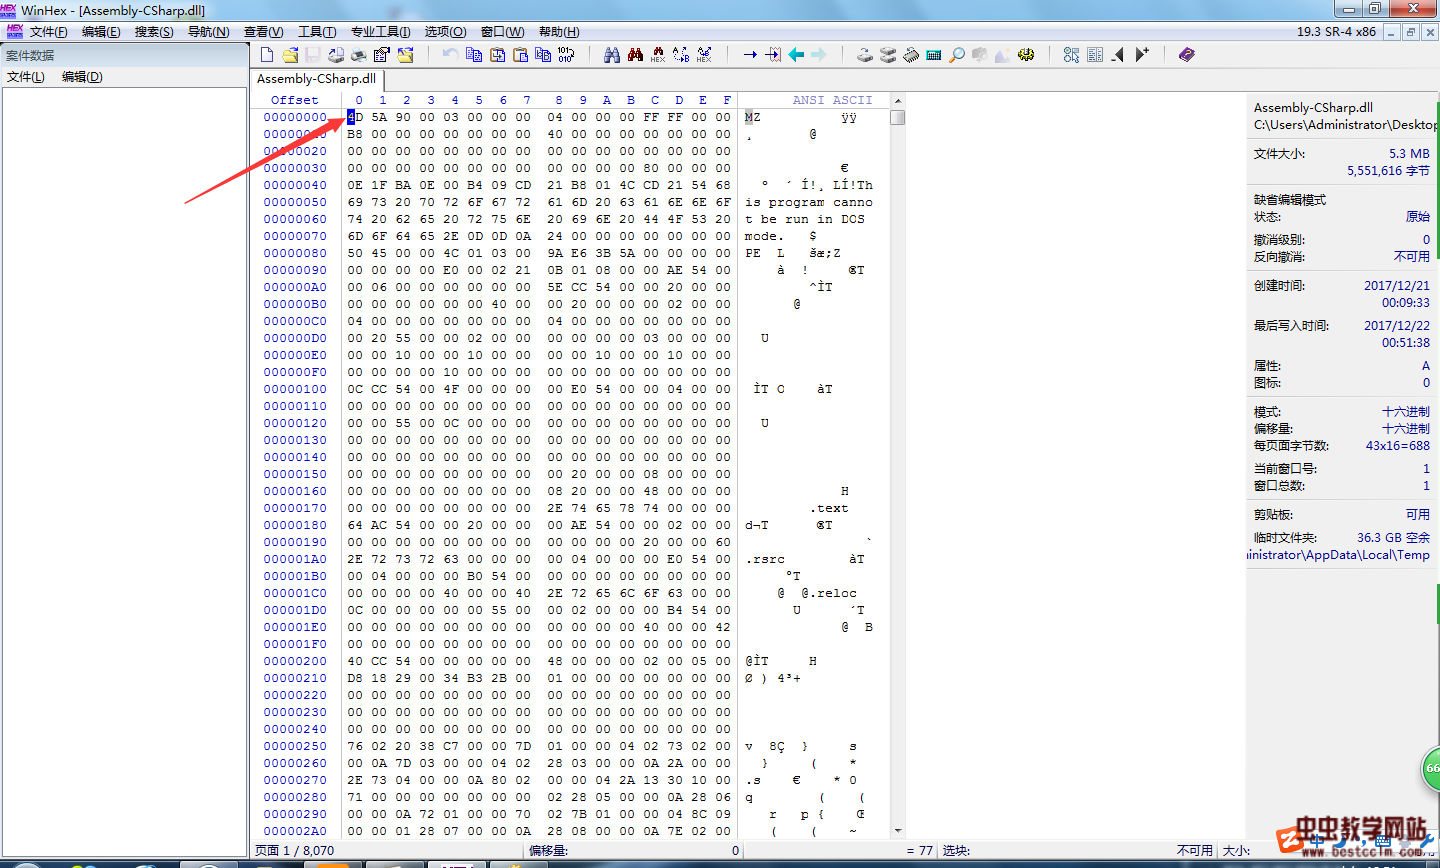Open the 查看(V) menu
1440x868 pixels.
[x=264, y=32]
